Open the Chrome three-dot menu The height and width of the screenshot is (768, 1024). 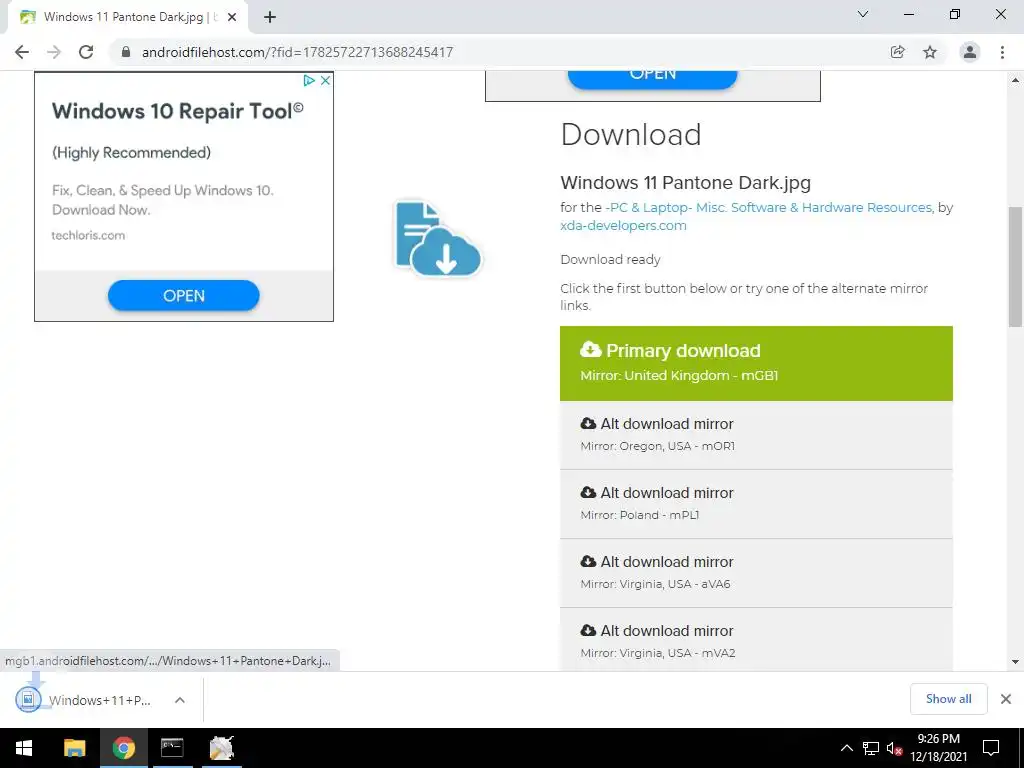pyautogui.click(x=1002, y=52)
